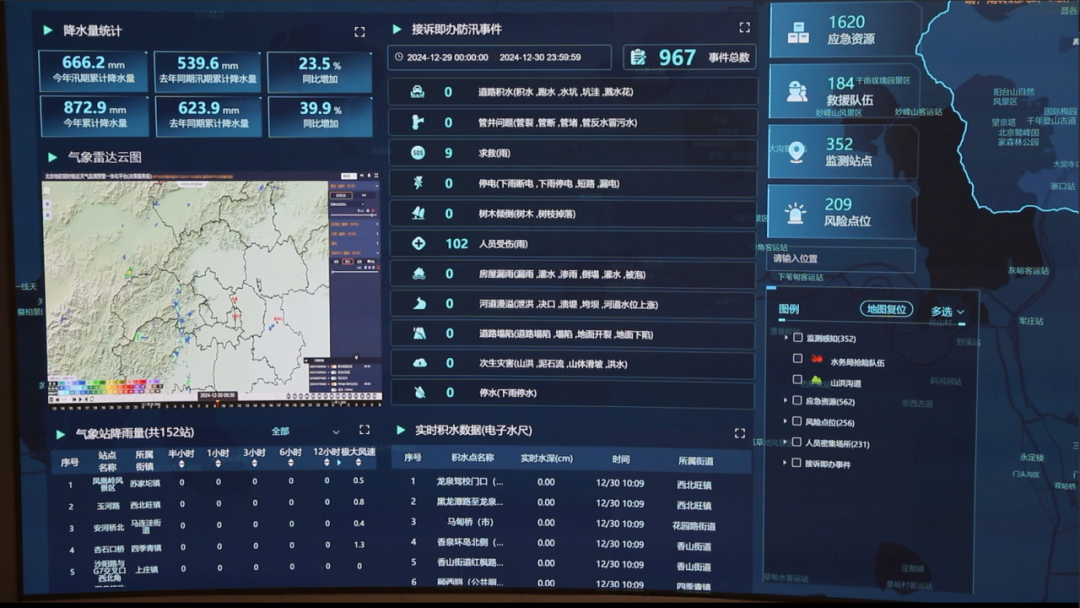
Task: Click the pipe-well problem (管井问题) event icon
Action: tap(417, 123)
